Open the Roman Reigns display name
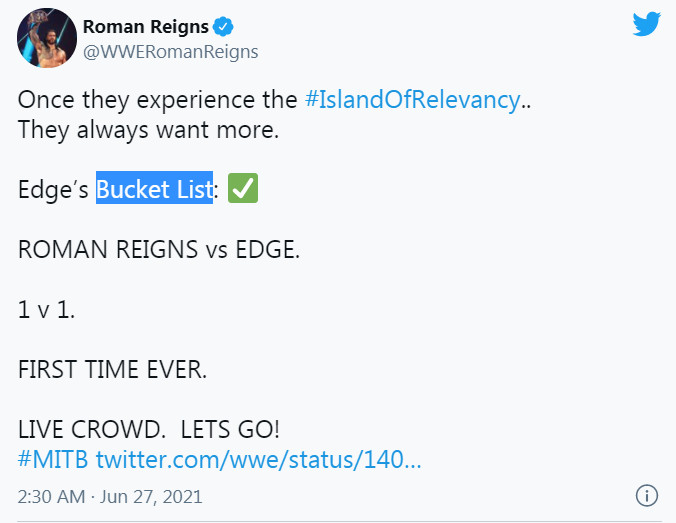676x523 pixels. [x=146, y=27]
